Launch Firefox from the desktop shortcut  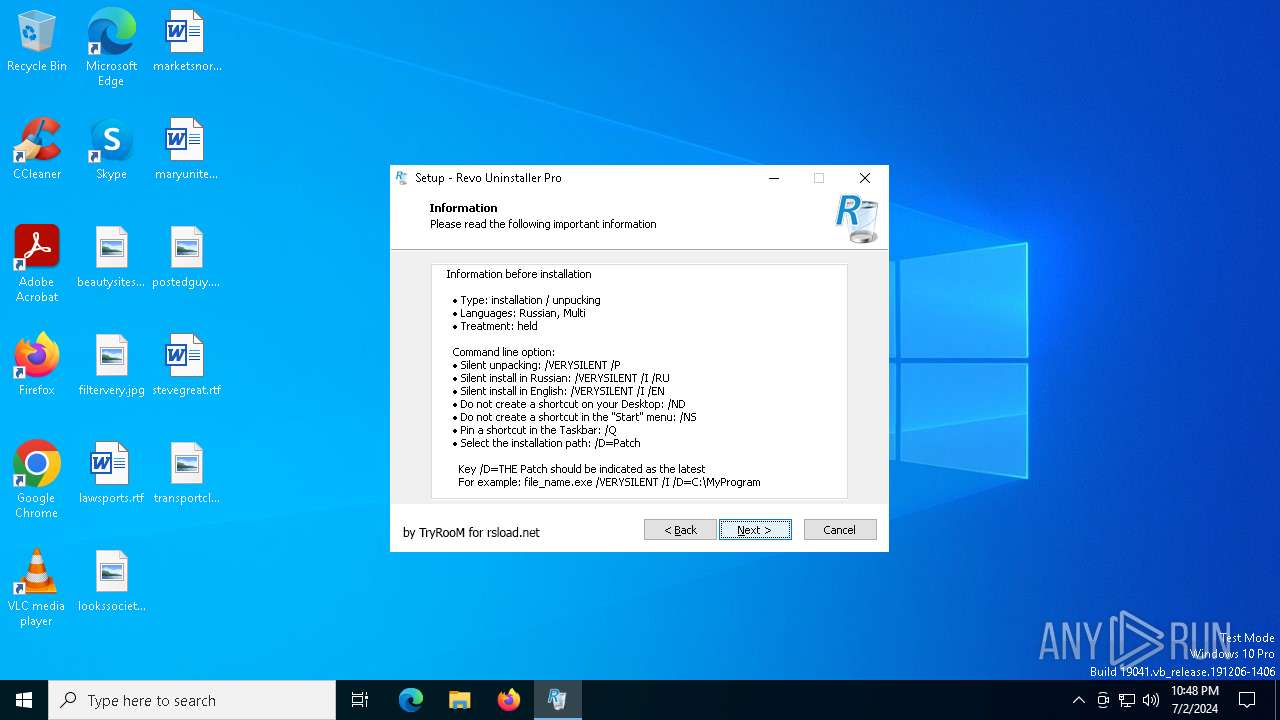pyautogui.click(x=37, y=365)
